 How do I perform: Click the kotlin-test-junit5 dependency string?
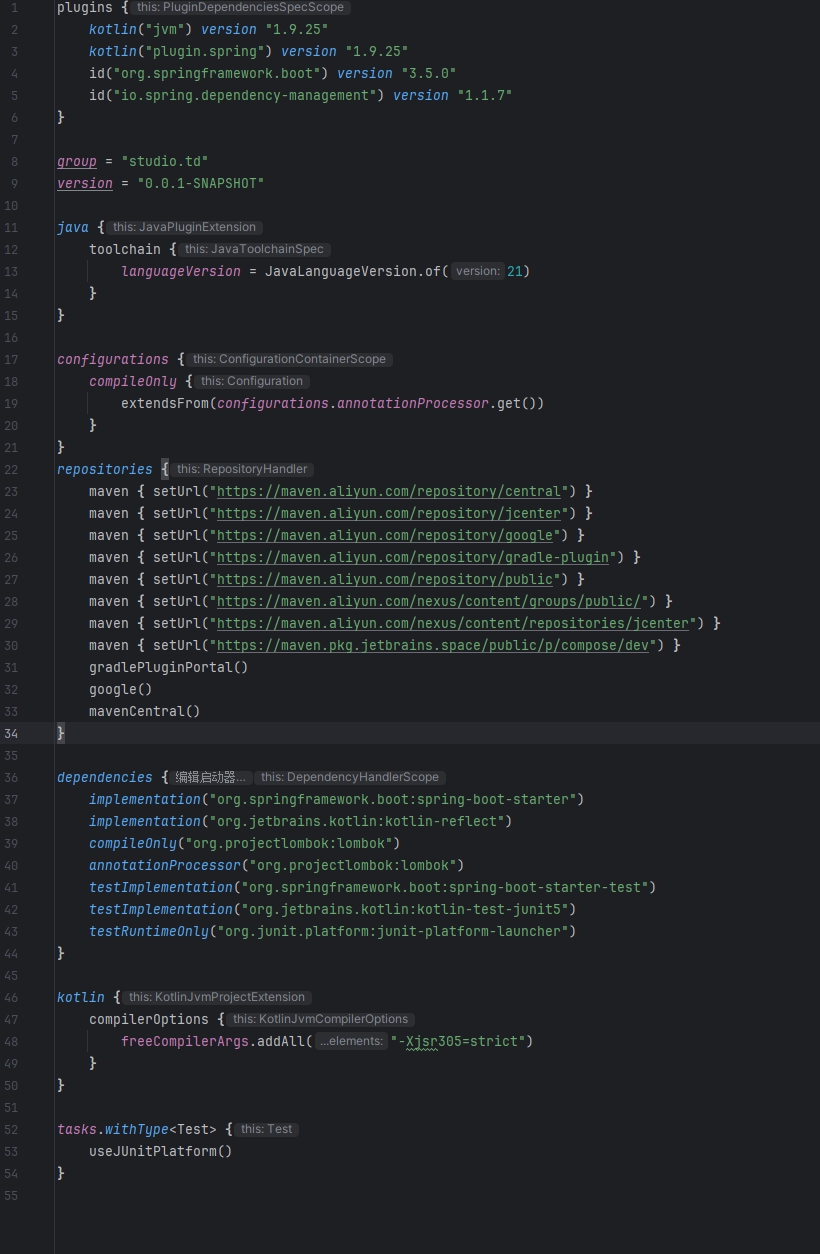point(405,909)
